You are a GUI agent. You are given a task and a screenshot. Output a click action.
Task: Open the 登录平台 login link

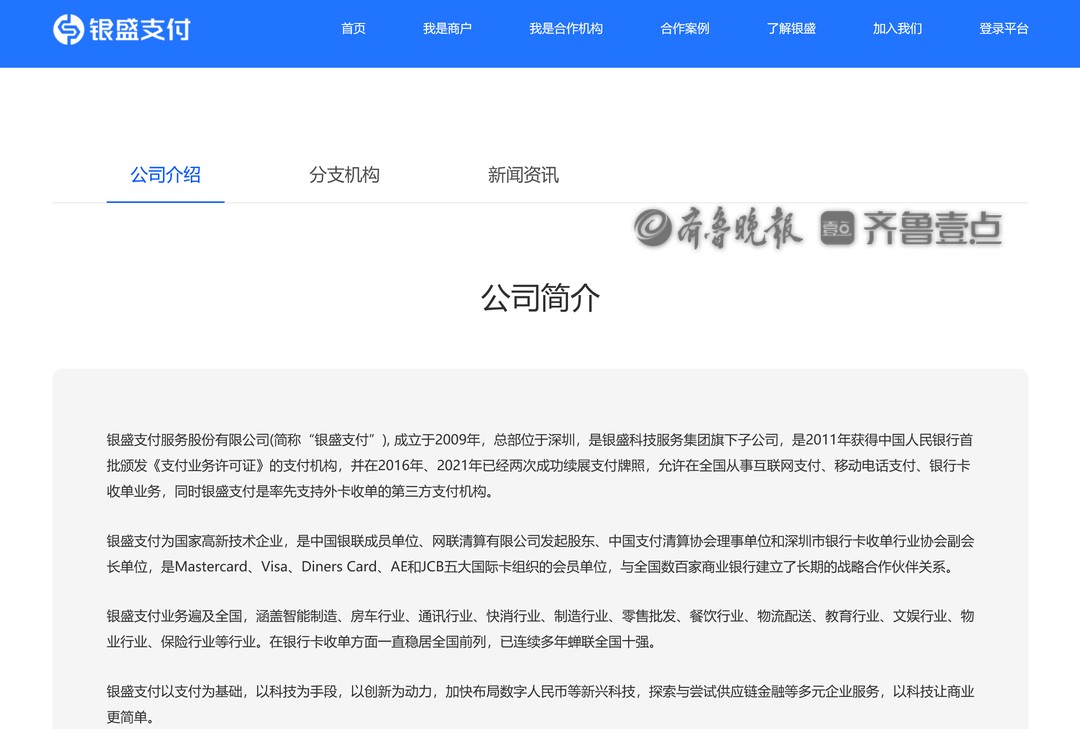(1003, 29)
